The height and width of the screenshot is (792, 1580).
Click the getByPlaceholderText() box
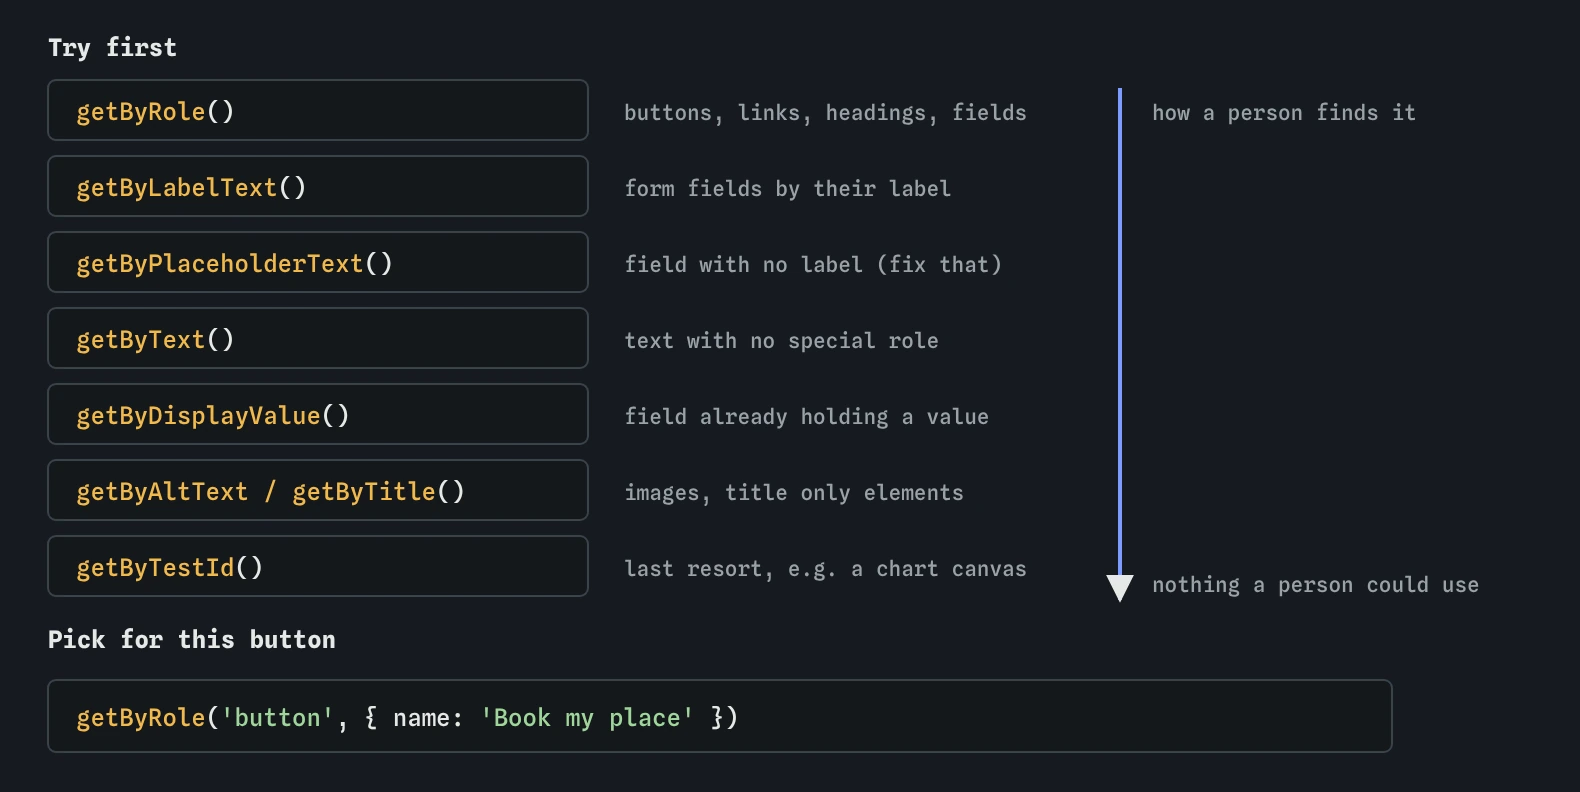tap(318, 262)
